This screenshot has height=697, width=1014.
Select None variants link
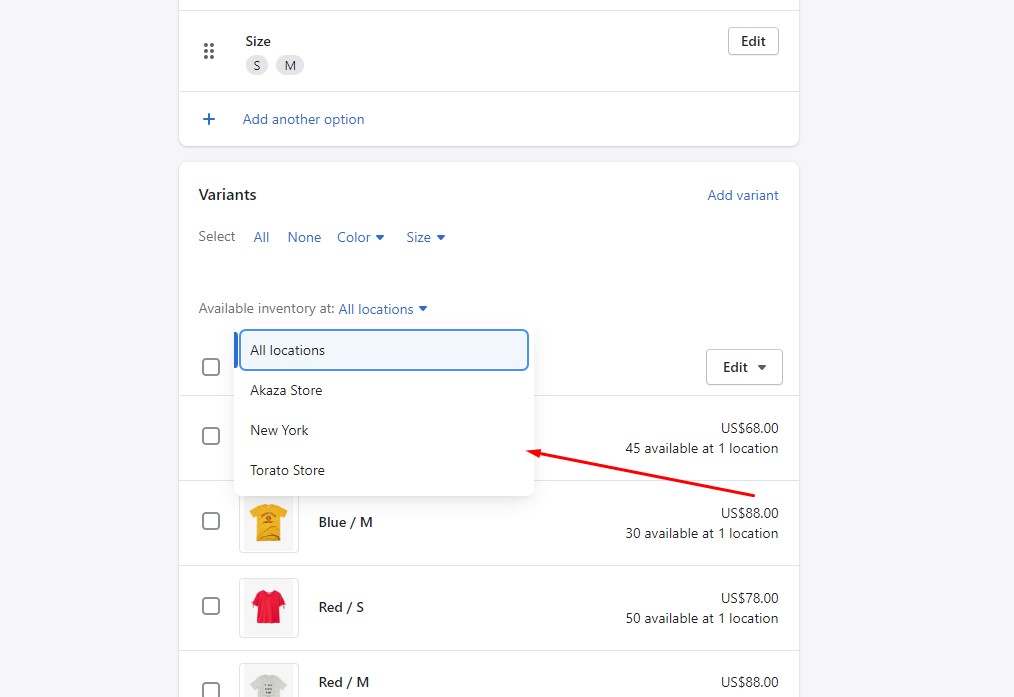[x=304, y=237]
